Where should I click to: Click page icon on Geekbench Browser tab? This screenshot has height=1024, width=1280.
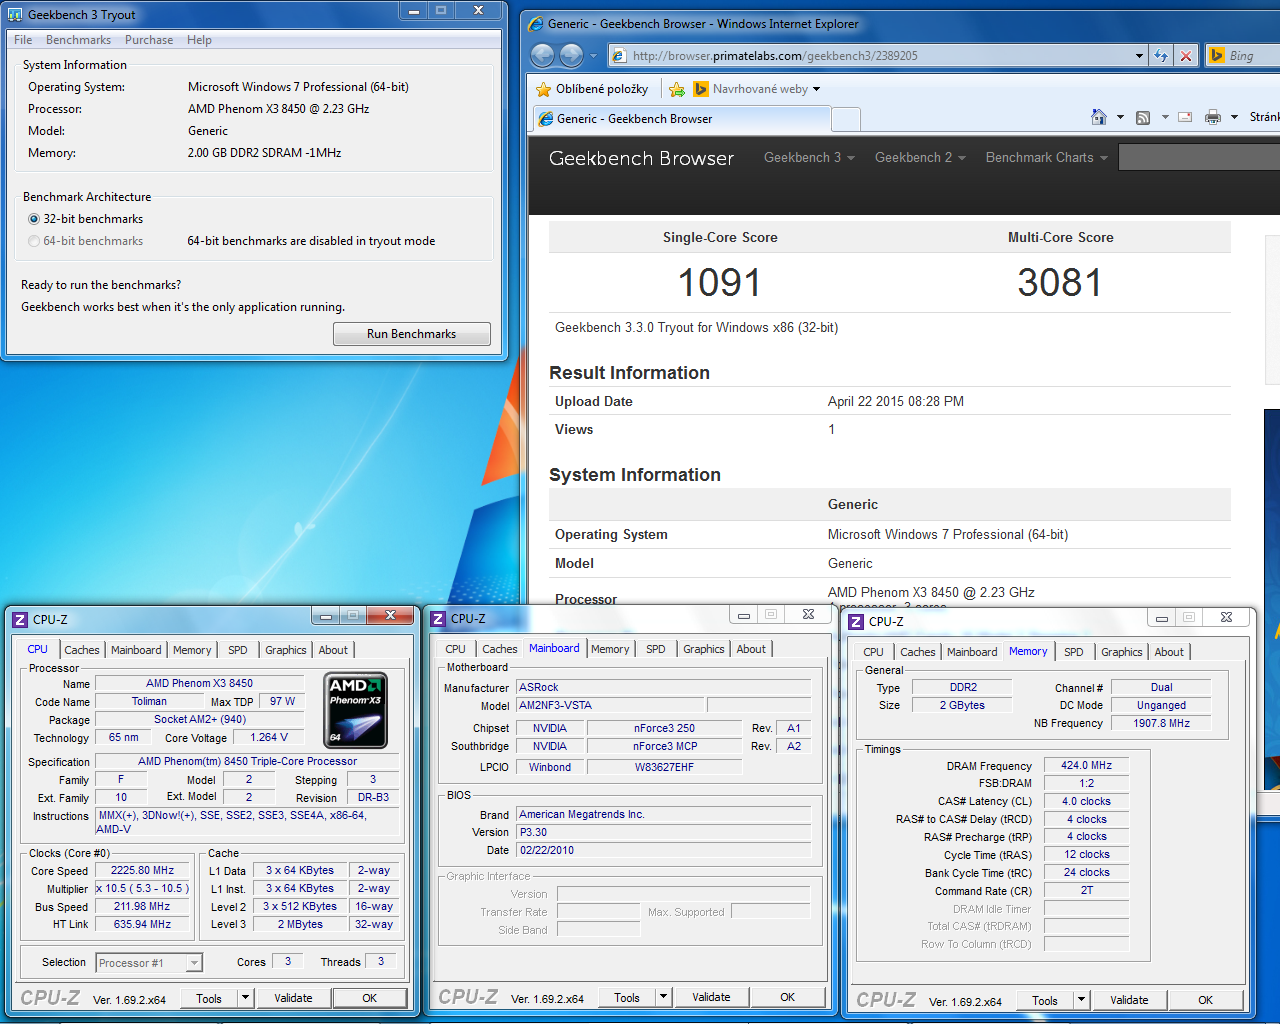click(546, 118)
